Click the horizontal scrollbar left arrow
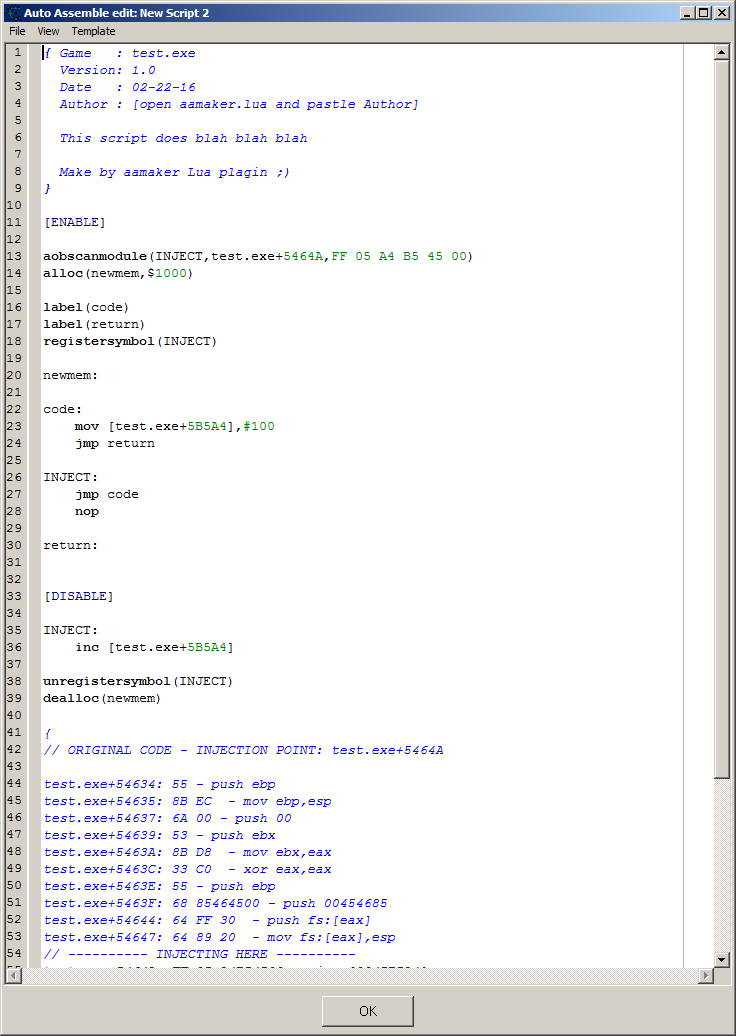736x1036 pixels. 14,975
